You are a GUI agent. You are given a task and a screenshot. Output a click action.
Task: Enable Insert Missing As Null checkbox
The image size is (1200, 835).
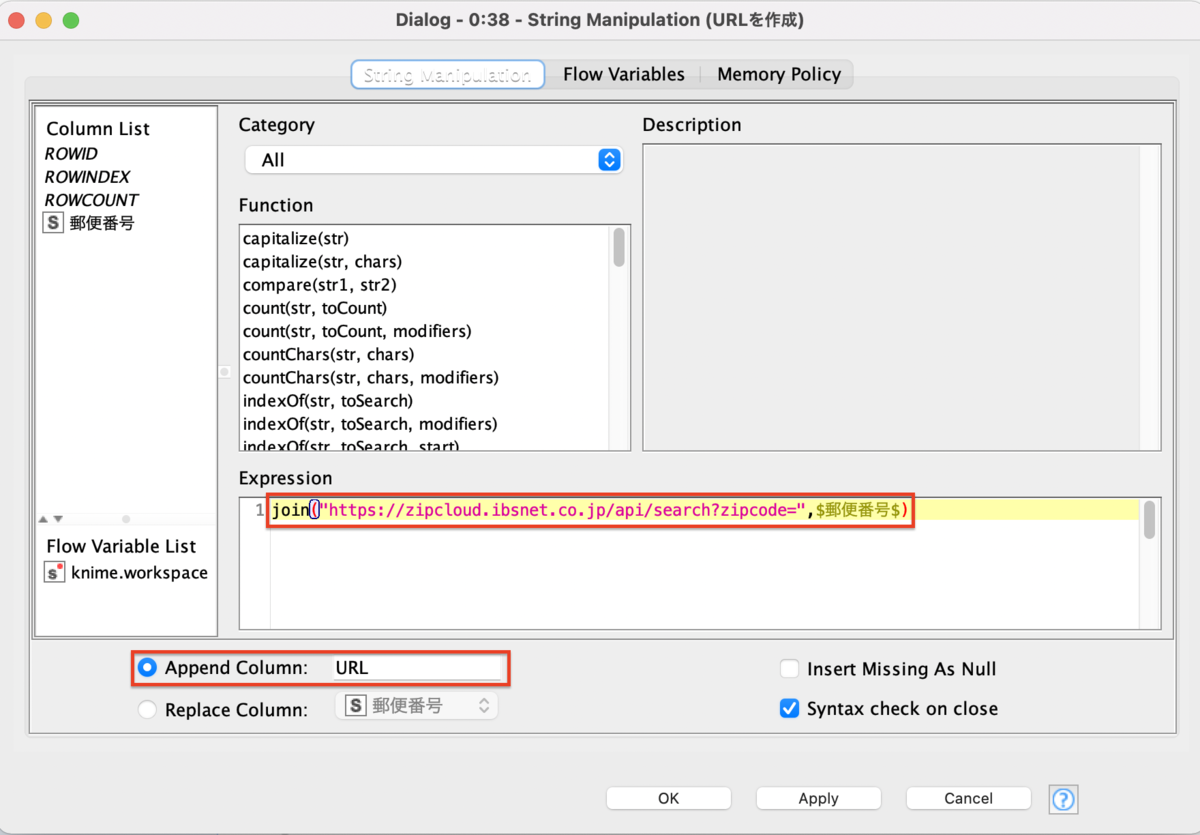[790, 669]
